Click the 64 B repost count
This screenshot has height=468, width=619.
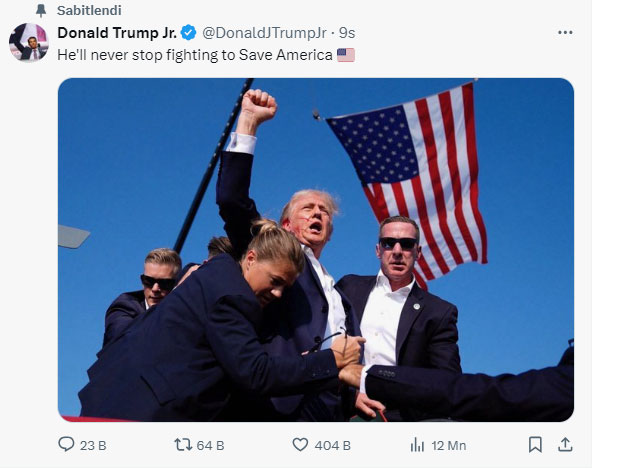pyautogui.click(x=210, y=445)
